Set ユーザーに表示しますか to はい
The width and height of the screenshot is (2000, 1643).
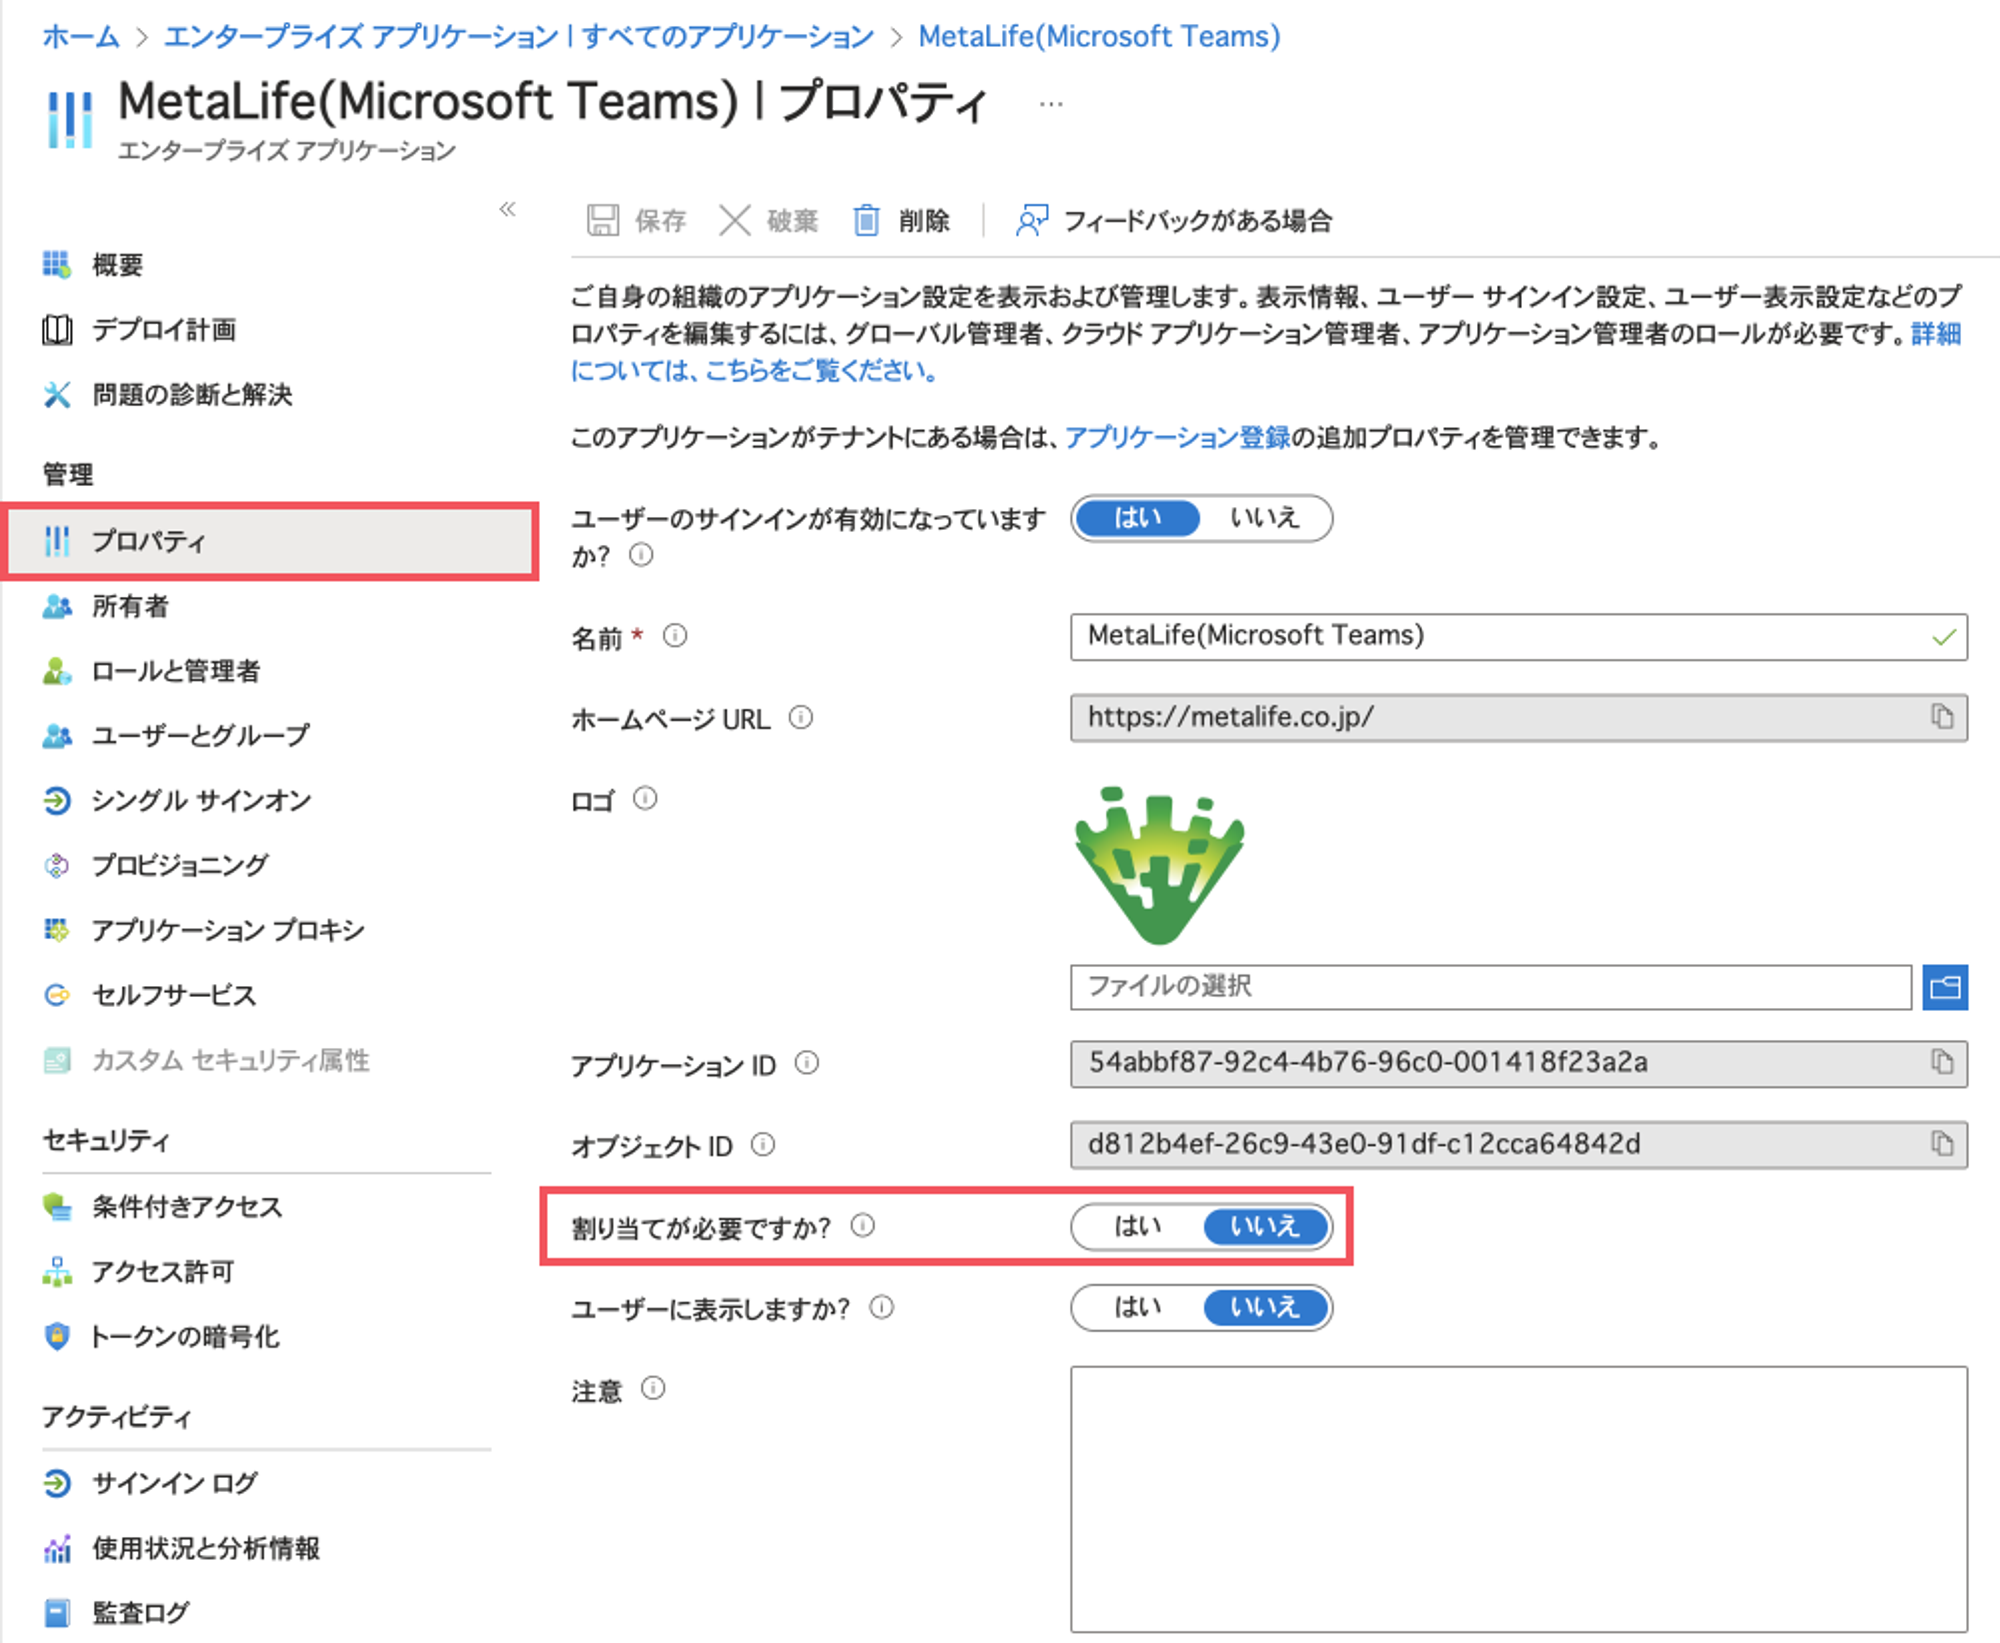pyautogui.click(x=1138, y=1308)
